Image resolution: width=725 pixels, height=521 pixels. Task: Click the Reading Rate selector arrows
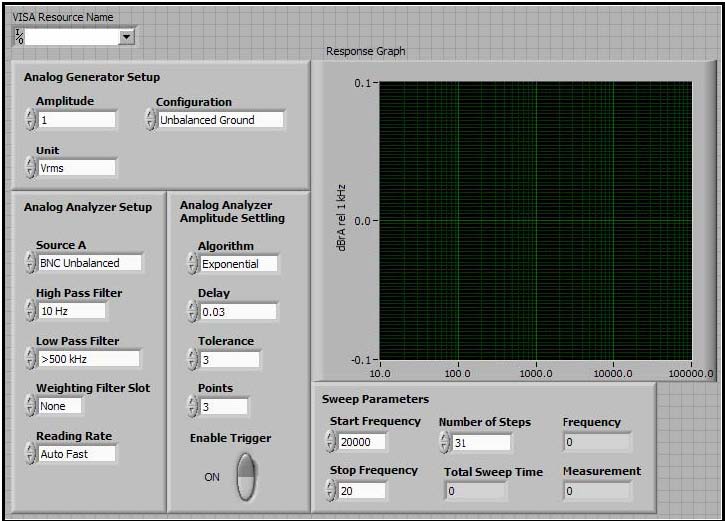coord(30,454)
